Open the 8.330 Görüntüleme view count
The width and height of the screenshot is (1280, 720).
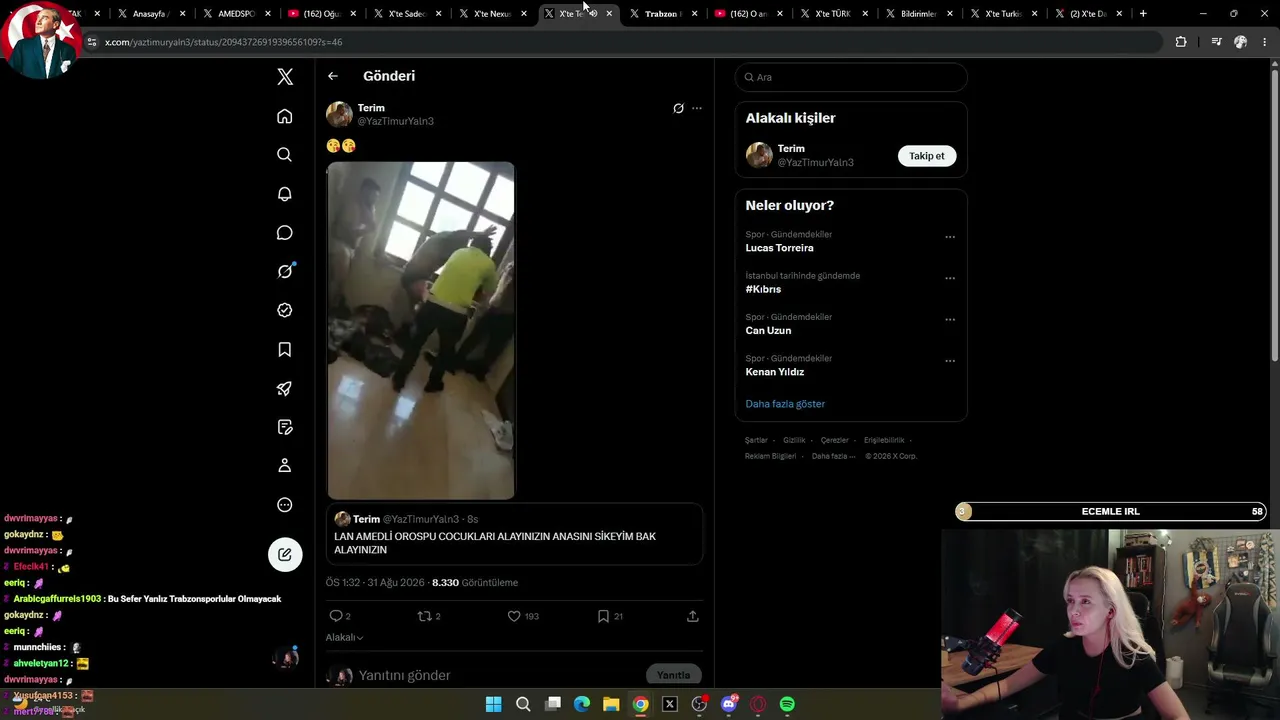click(475, 582)
